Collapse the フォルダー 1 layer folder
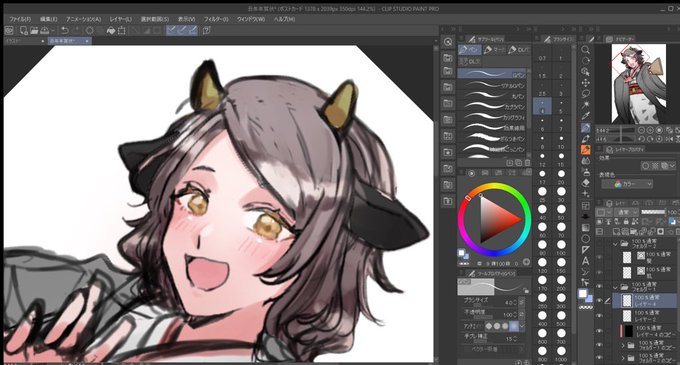680x365 pixels. (616, 287)
